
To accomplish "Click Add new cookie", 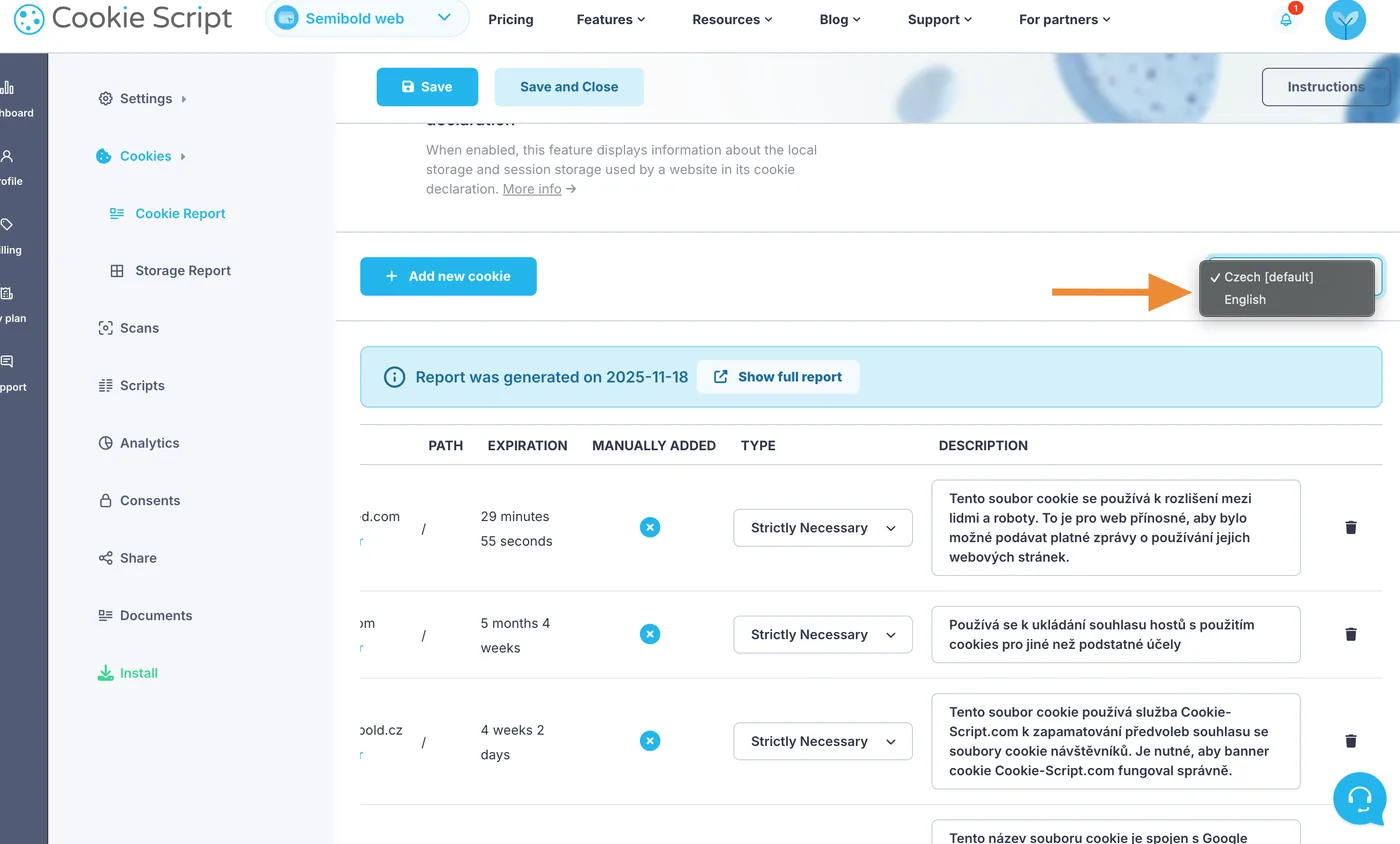I will click(448, 276).
